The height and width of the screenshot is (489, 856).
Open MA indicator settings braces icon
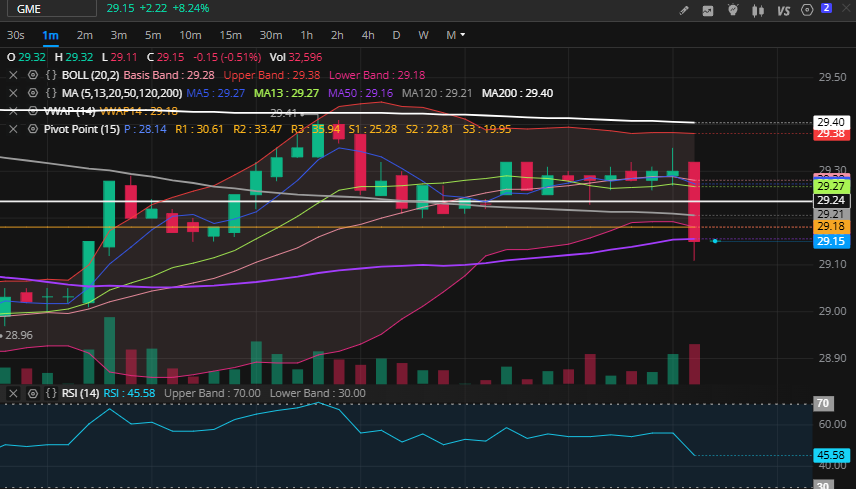coord(51,93)
